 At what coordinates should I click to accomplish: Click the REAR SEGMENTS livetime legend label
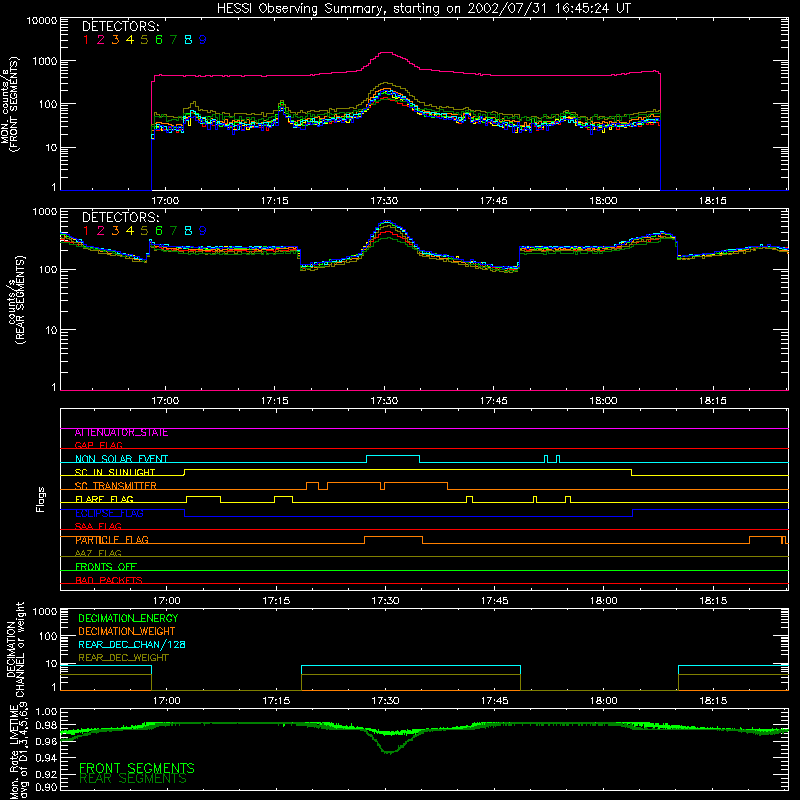tap(133, 779)
